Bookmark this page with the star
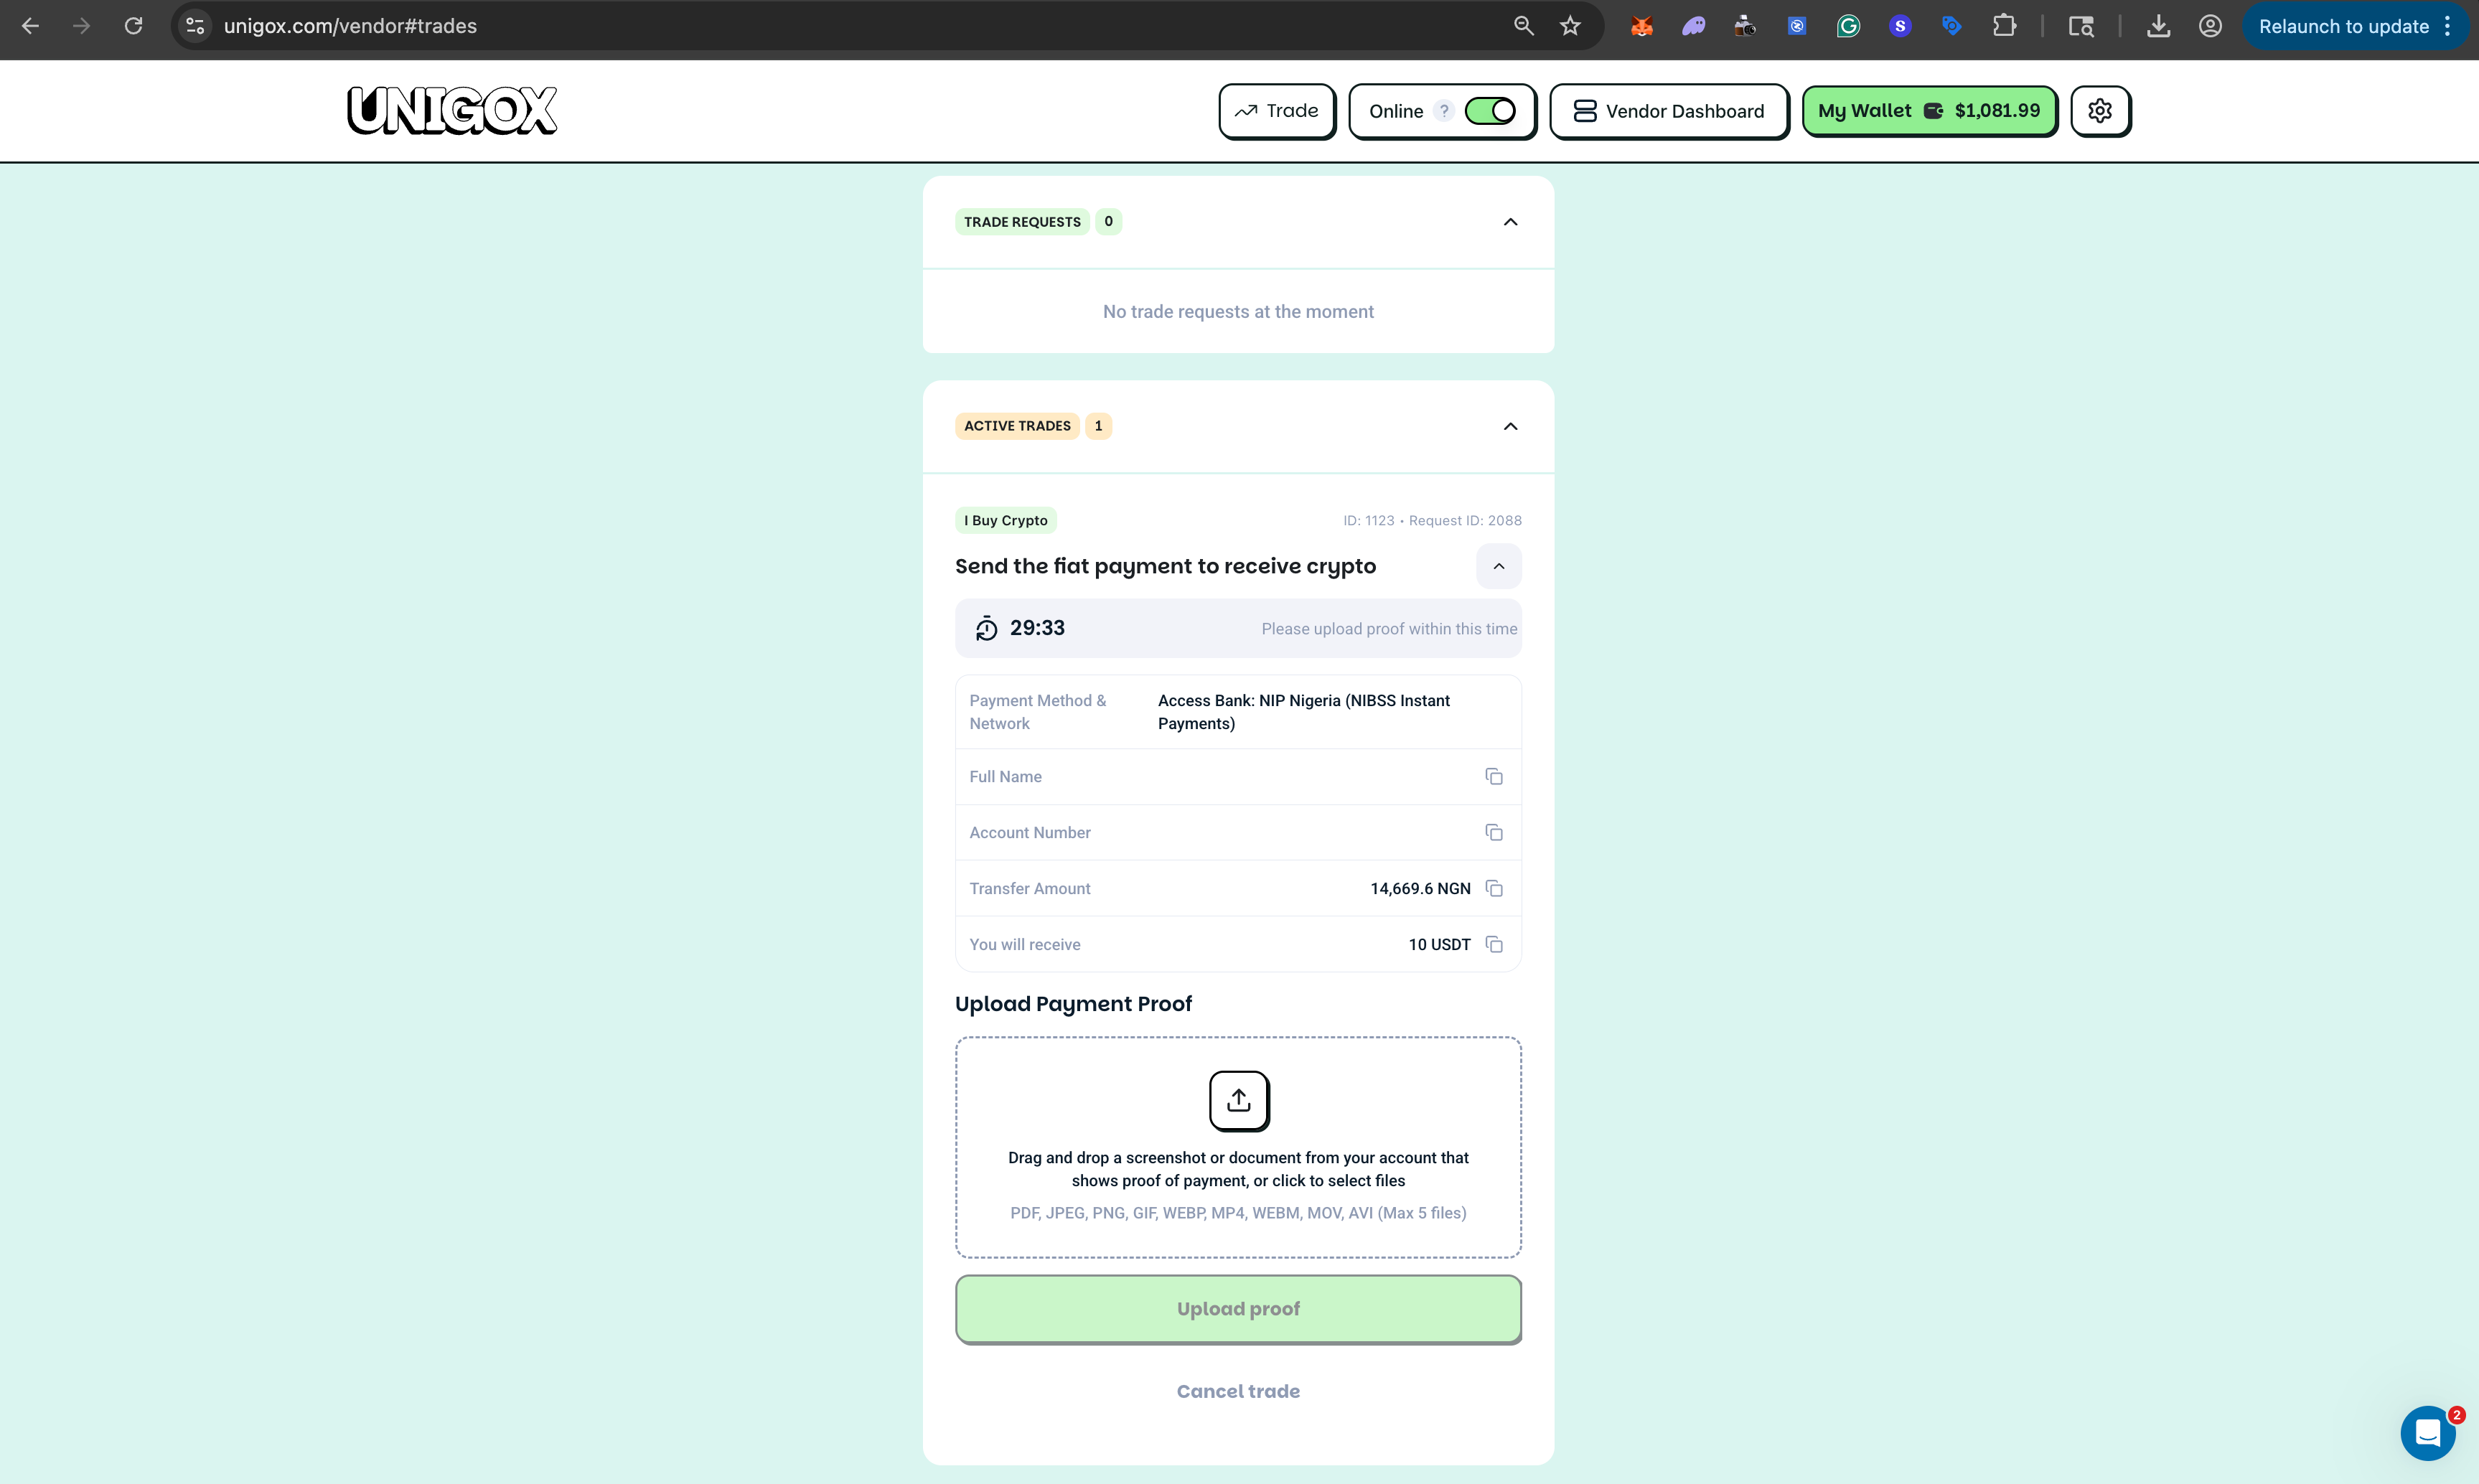 pos(1570,26)
